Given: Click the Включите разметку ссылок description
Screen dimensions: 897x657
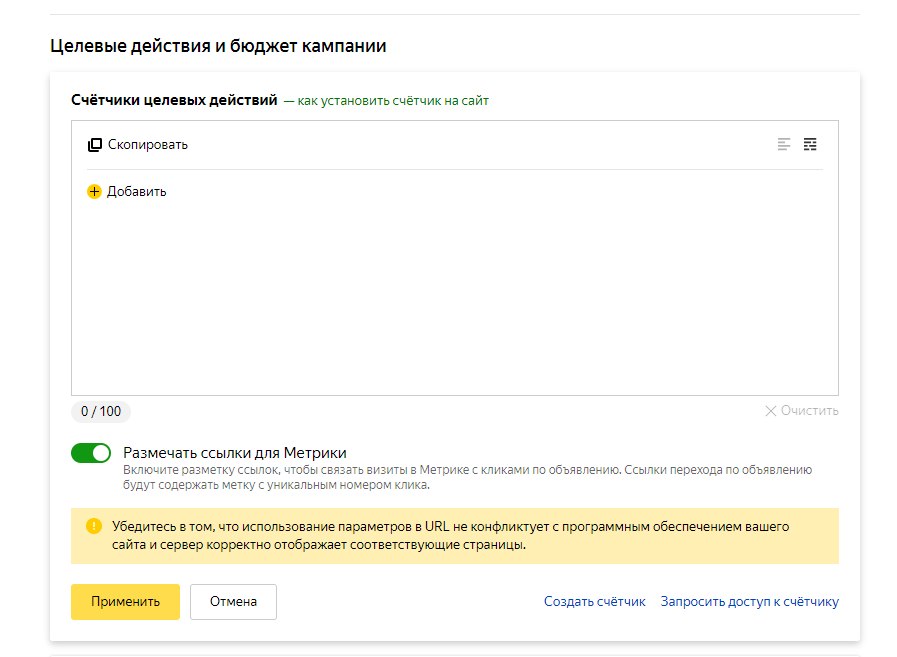Looking at the screenshot, I should tap(467, 477).
